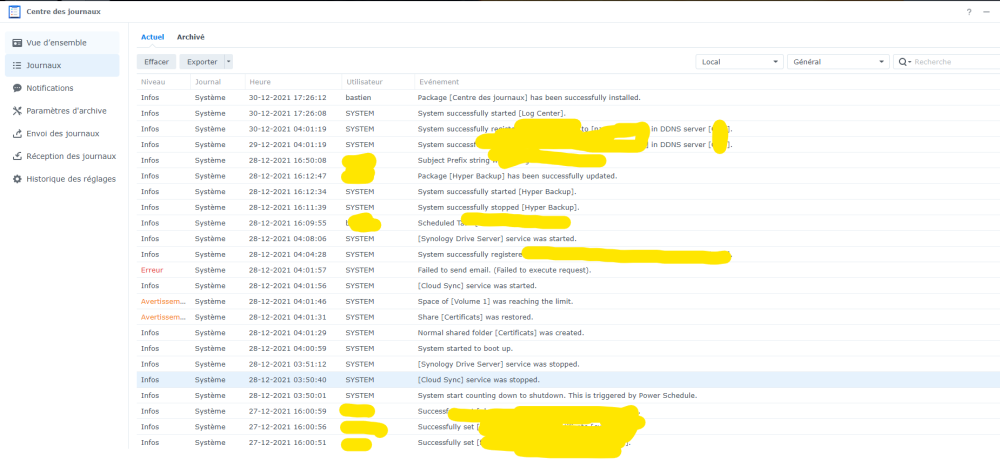Sort by the Utilisateur column header
This screenshot has width=1000, height=459.
(x=364, y=82)
